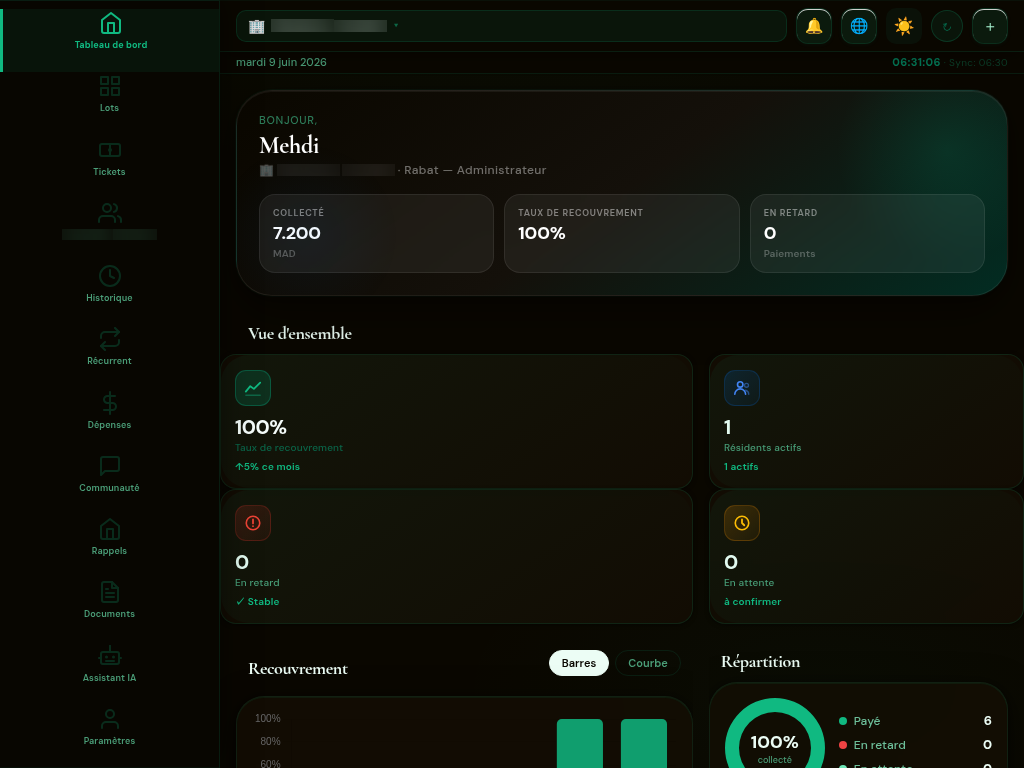Open Historique from sidebar

pos(110,285)
